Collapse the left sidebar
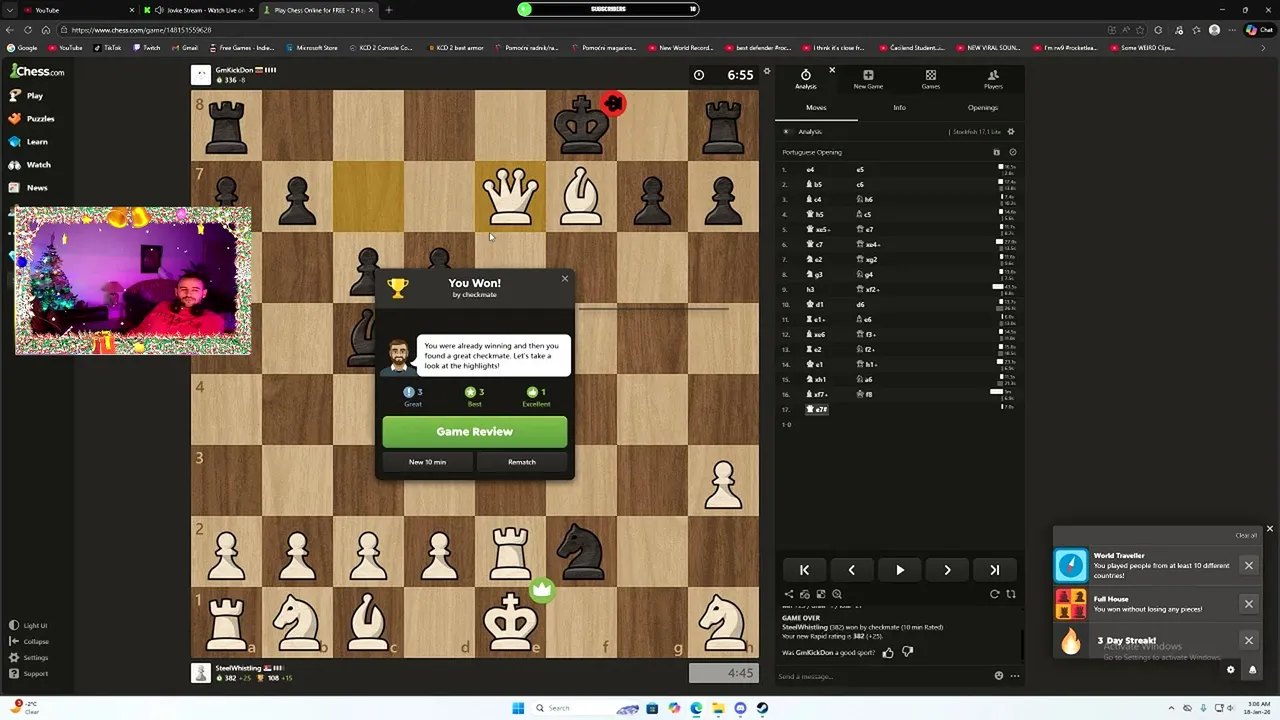Image resolution: width=1280 pixels, height=720 pixels. pos(29,642)
